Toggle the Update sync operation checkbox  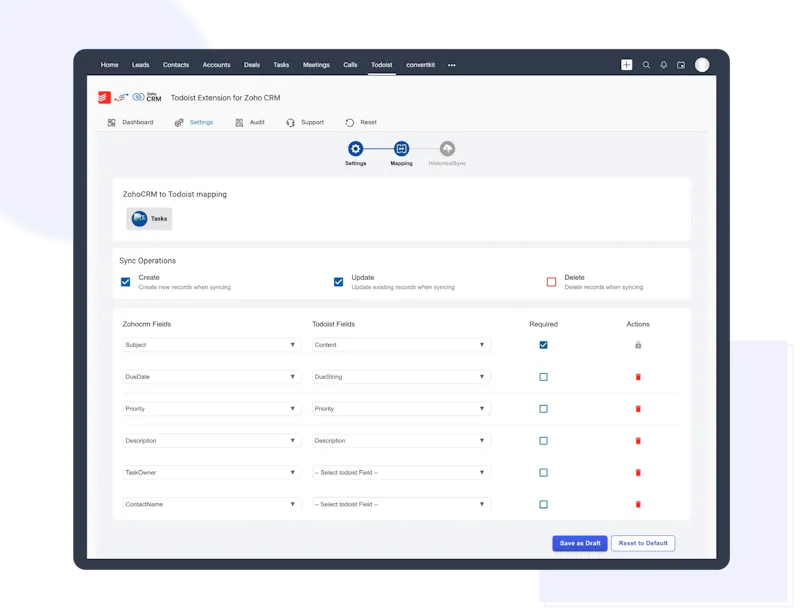pyautogui.click(x=338, y=282)
